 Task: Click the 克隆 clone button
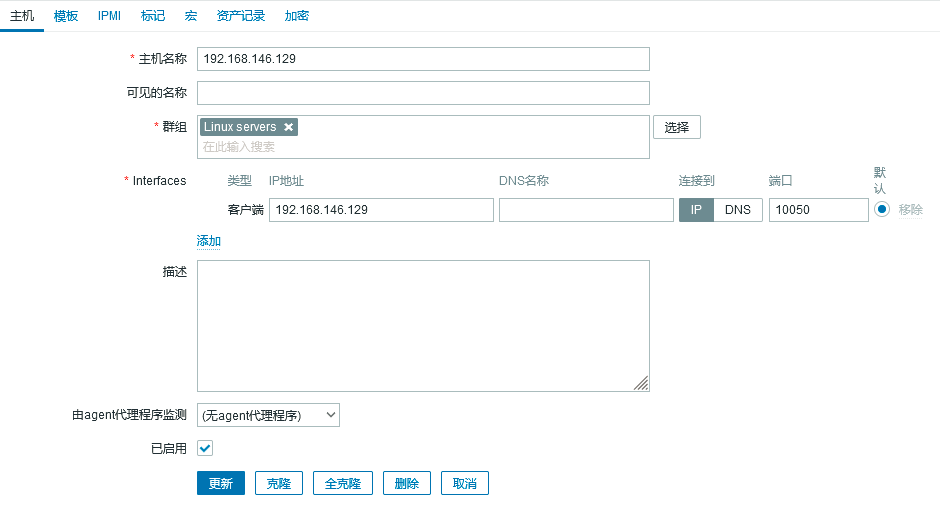279,483
